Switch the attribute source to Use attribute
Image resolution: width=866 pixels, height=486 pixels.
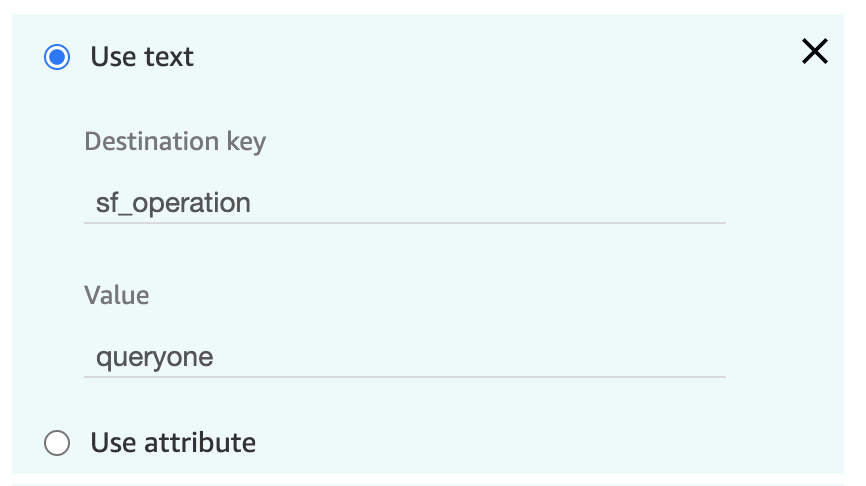tap(57, 443)
